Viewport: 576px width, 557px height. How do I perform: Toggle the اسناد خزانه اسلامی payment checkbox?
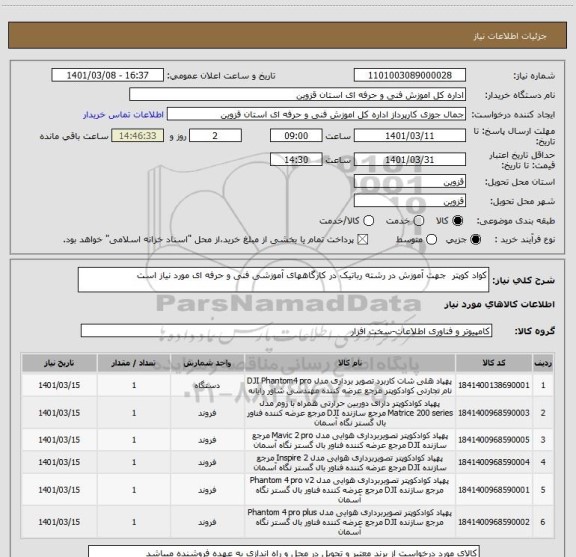click(x=363, y=240)
